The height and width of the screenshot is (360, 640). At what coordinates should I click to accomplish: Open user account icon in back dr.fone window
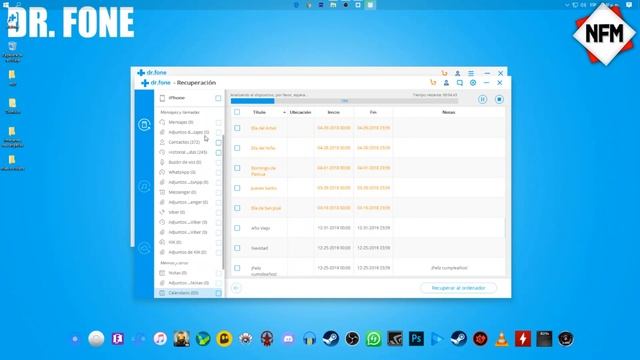click(x=458, y=73)
